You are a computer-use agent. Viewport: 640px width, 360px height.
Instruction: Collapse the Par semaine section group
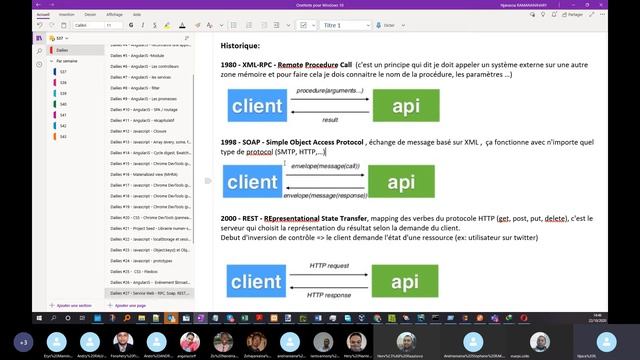point(51,61)
